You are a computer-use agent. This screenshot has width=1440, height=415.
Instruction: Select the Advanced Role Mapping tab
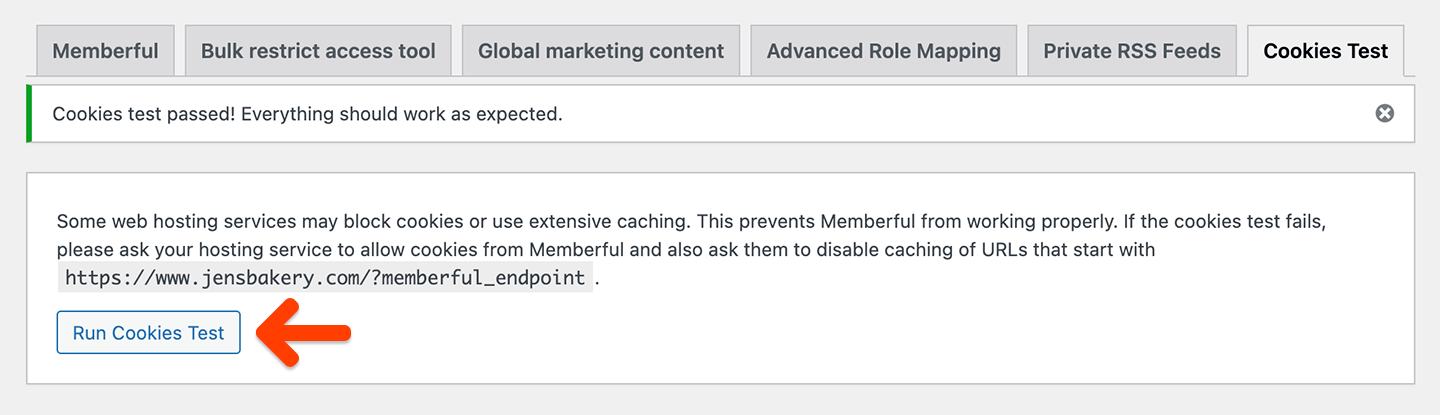[x=883, y=51]
